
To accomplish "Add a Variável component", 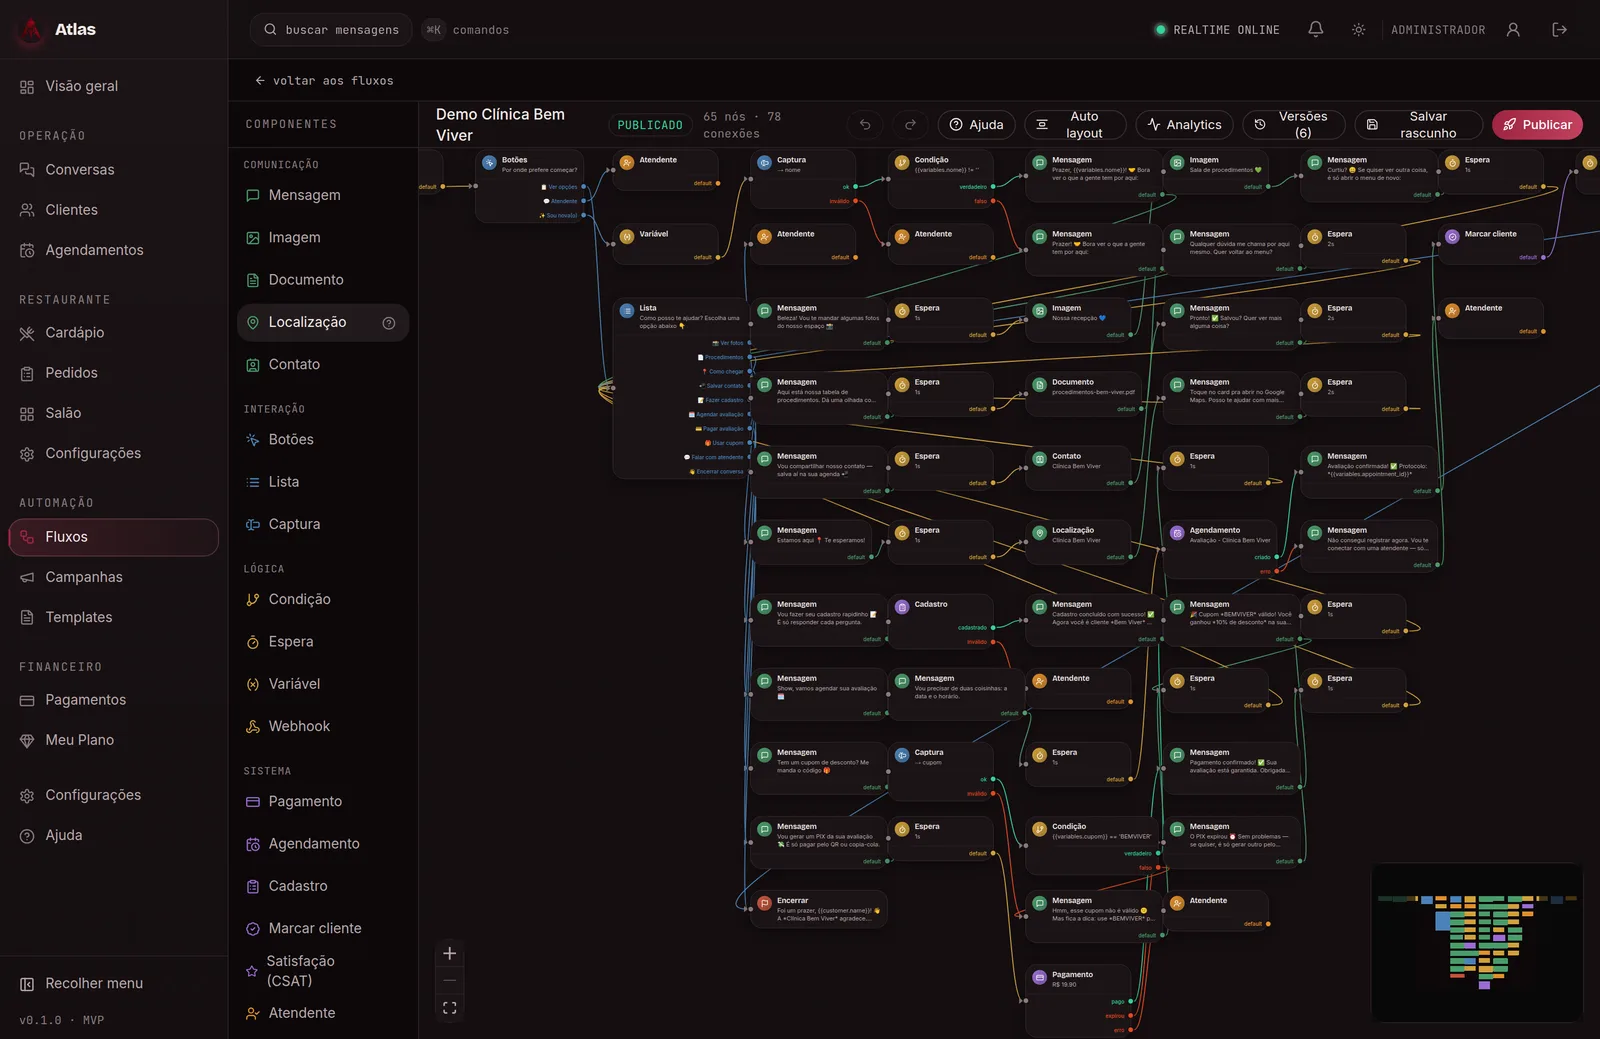I will pos(323,684).
